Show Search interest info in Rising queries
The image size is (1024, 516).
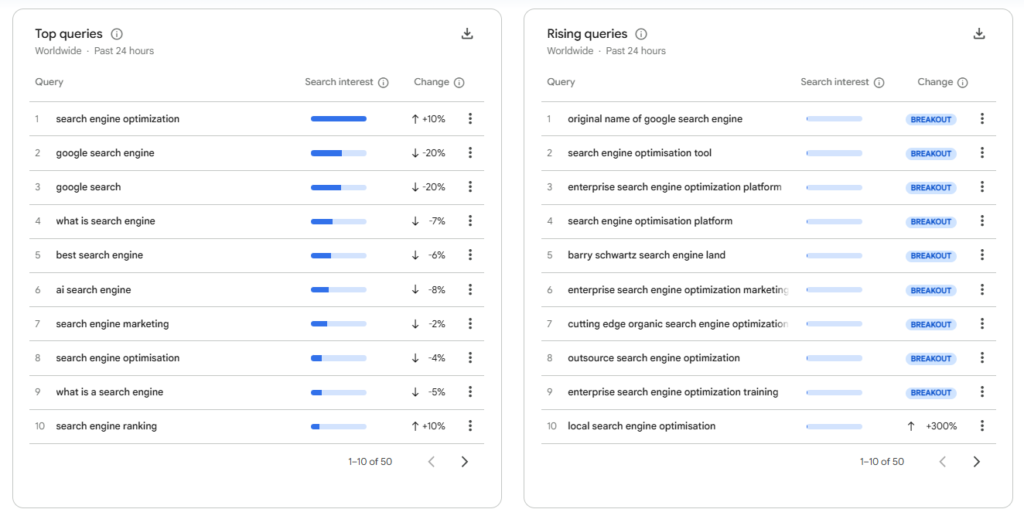[x=879, y=82]
